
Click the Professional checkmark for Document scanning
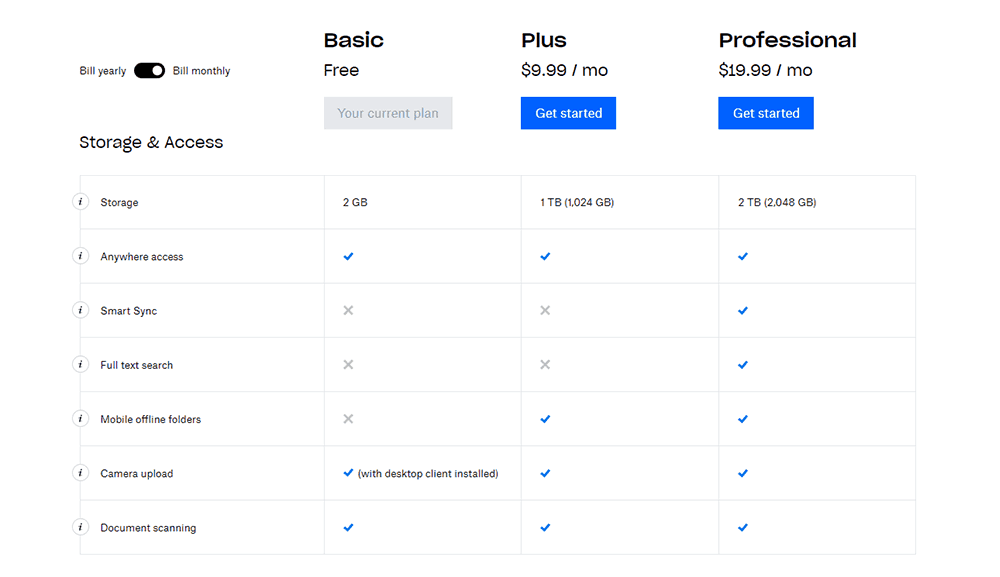[743, 527]
